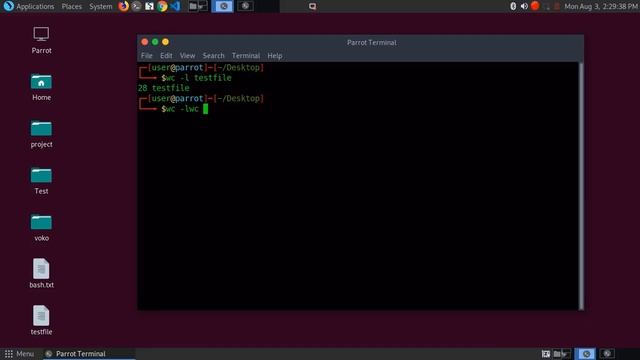Click Parrot Terminal taskbar button
640x360 pixels.
pyautogui.click(x=89, y=354)
